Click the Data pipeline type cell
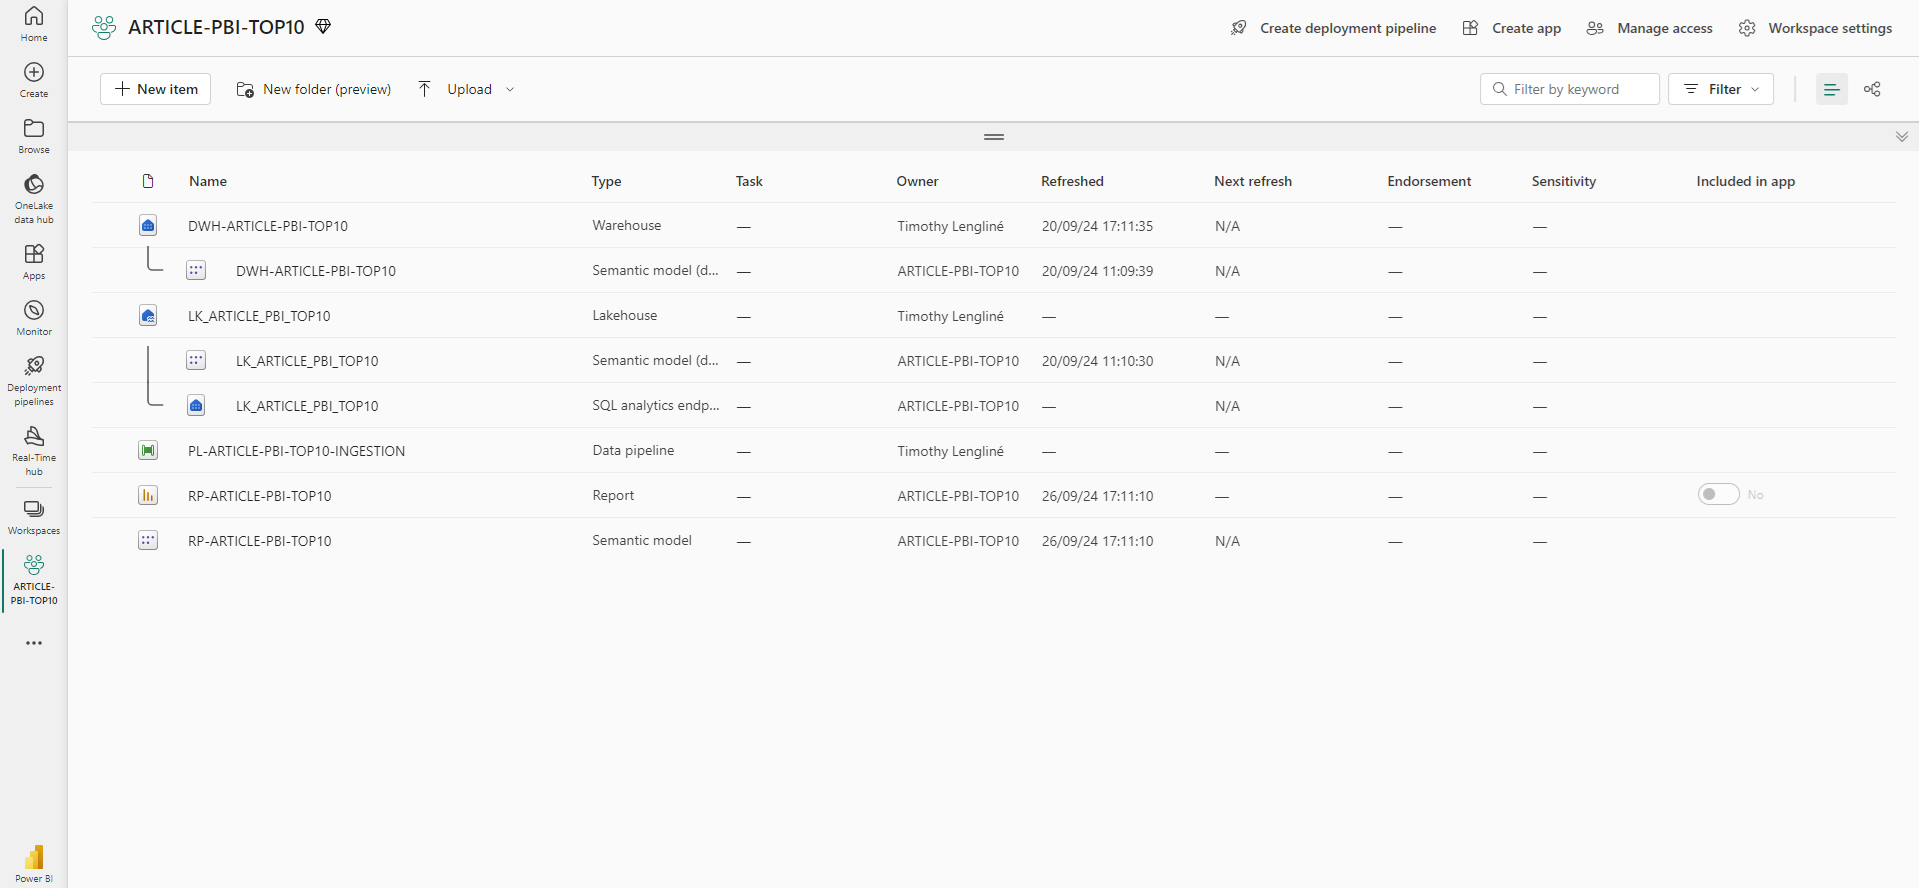 pyautogui.click(x=633, y=450)
